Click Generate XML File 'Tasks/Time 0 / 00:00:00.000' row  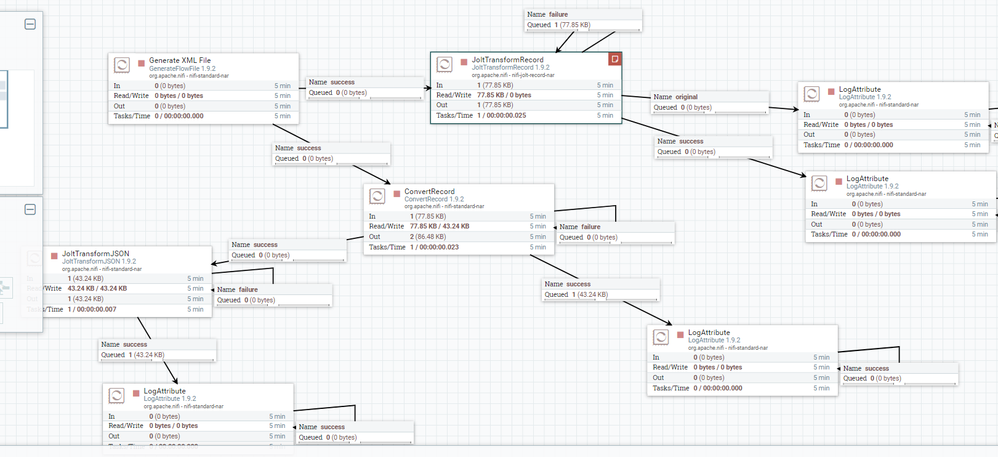(x=204, y=116)
